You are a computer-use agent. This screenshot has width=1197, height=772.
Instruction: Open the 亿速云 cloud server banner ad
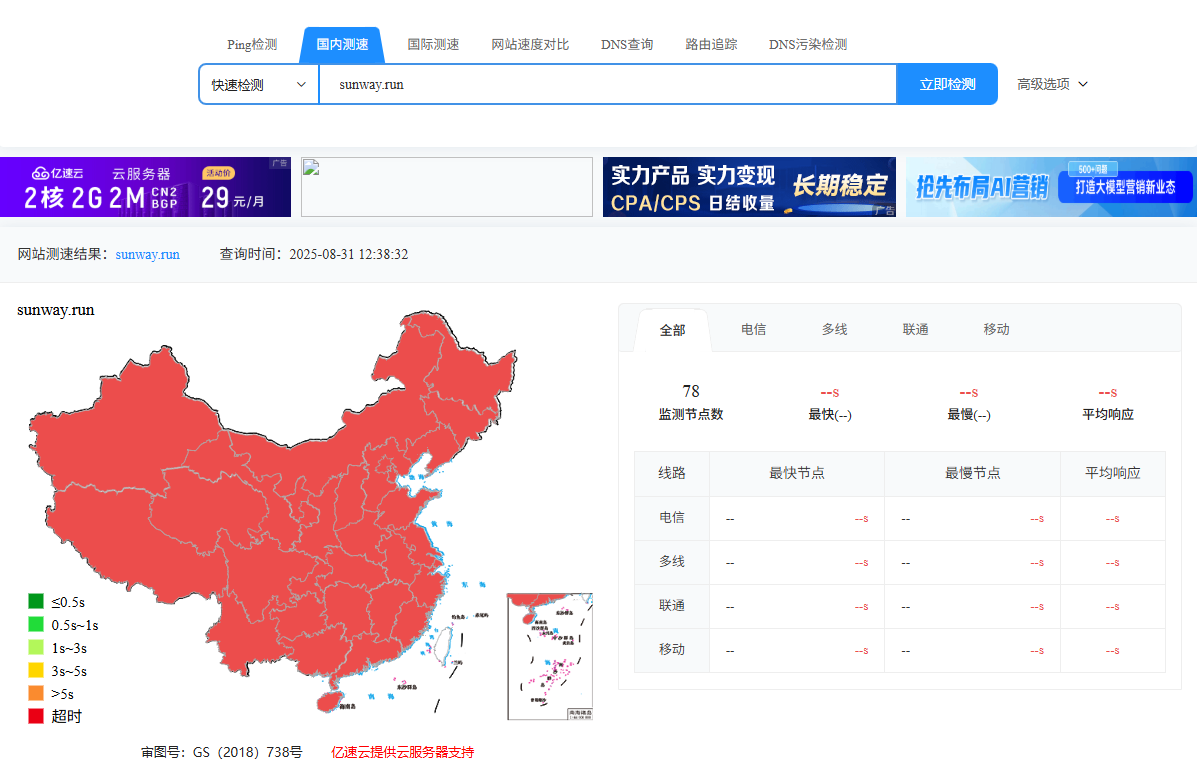(145, 187)
